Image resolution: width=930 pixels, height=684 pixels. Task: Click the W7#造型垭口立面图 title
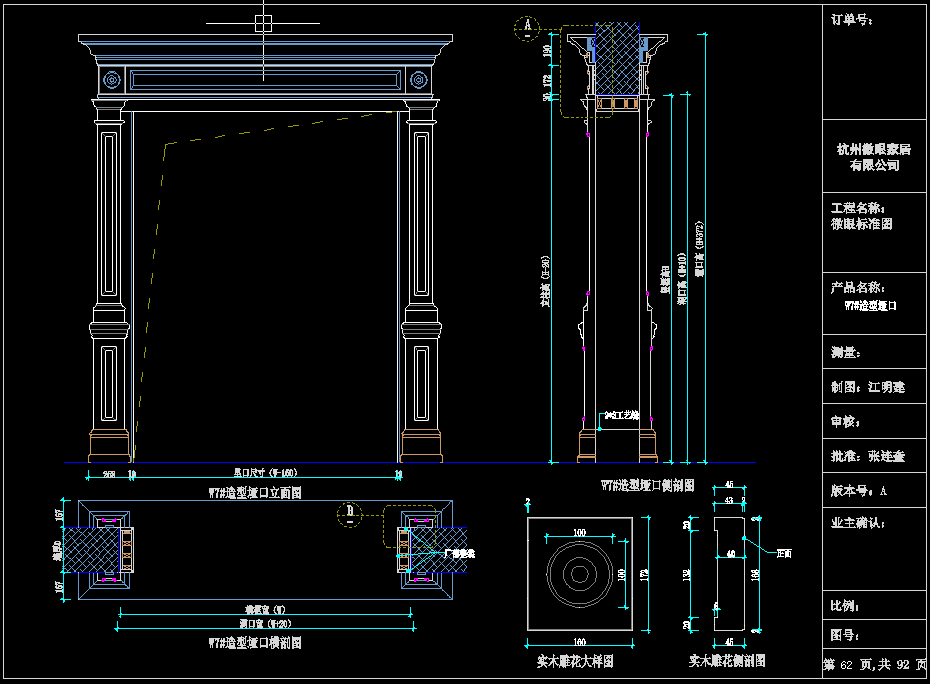pos(255,492)
